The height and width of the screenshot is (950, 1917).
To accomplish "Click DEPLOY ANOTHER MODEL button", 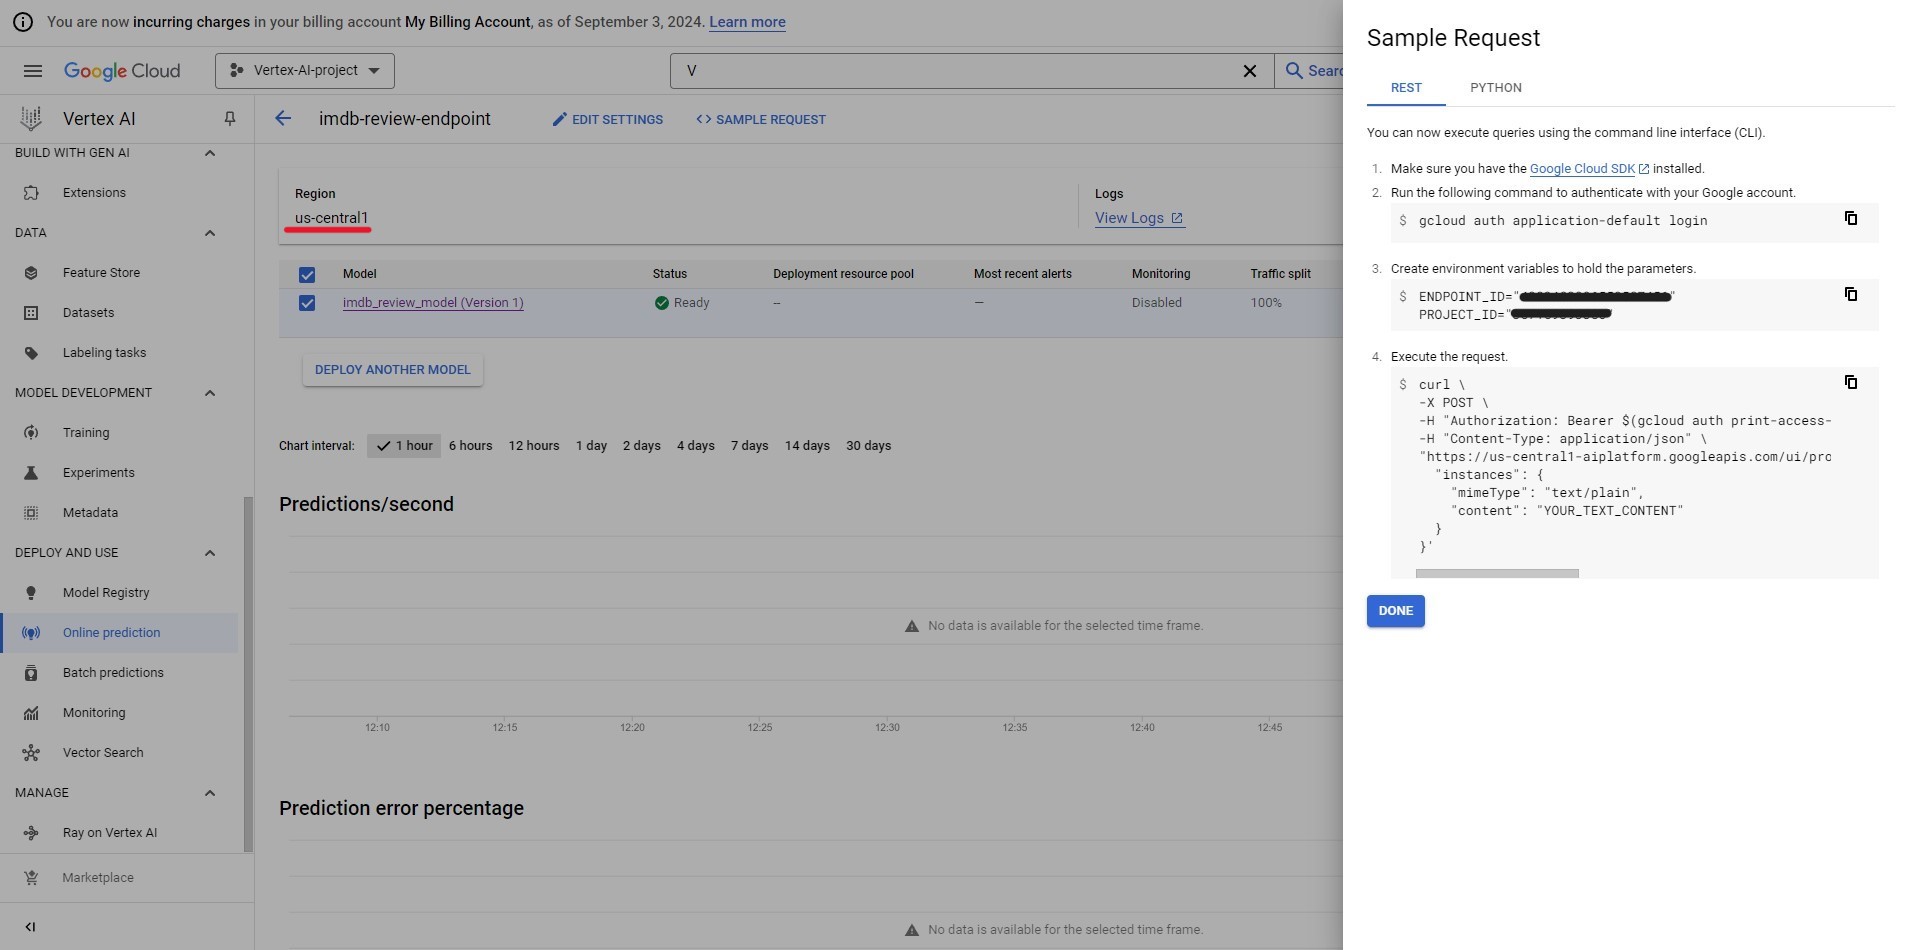I will click(x=393, y=370).
